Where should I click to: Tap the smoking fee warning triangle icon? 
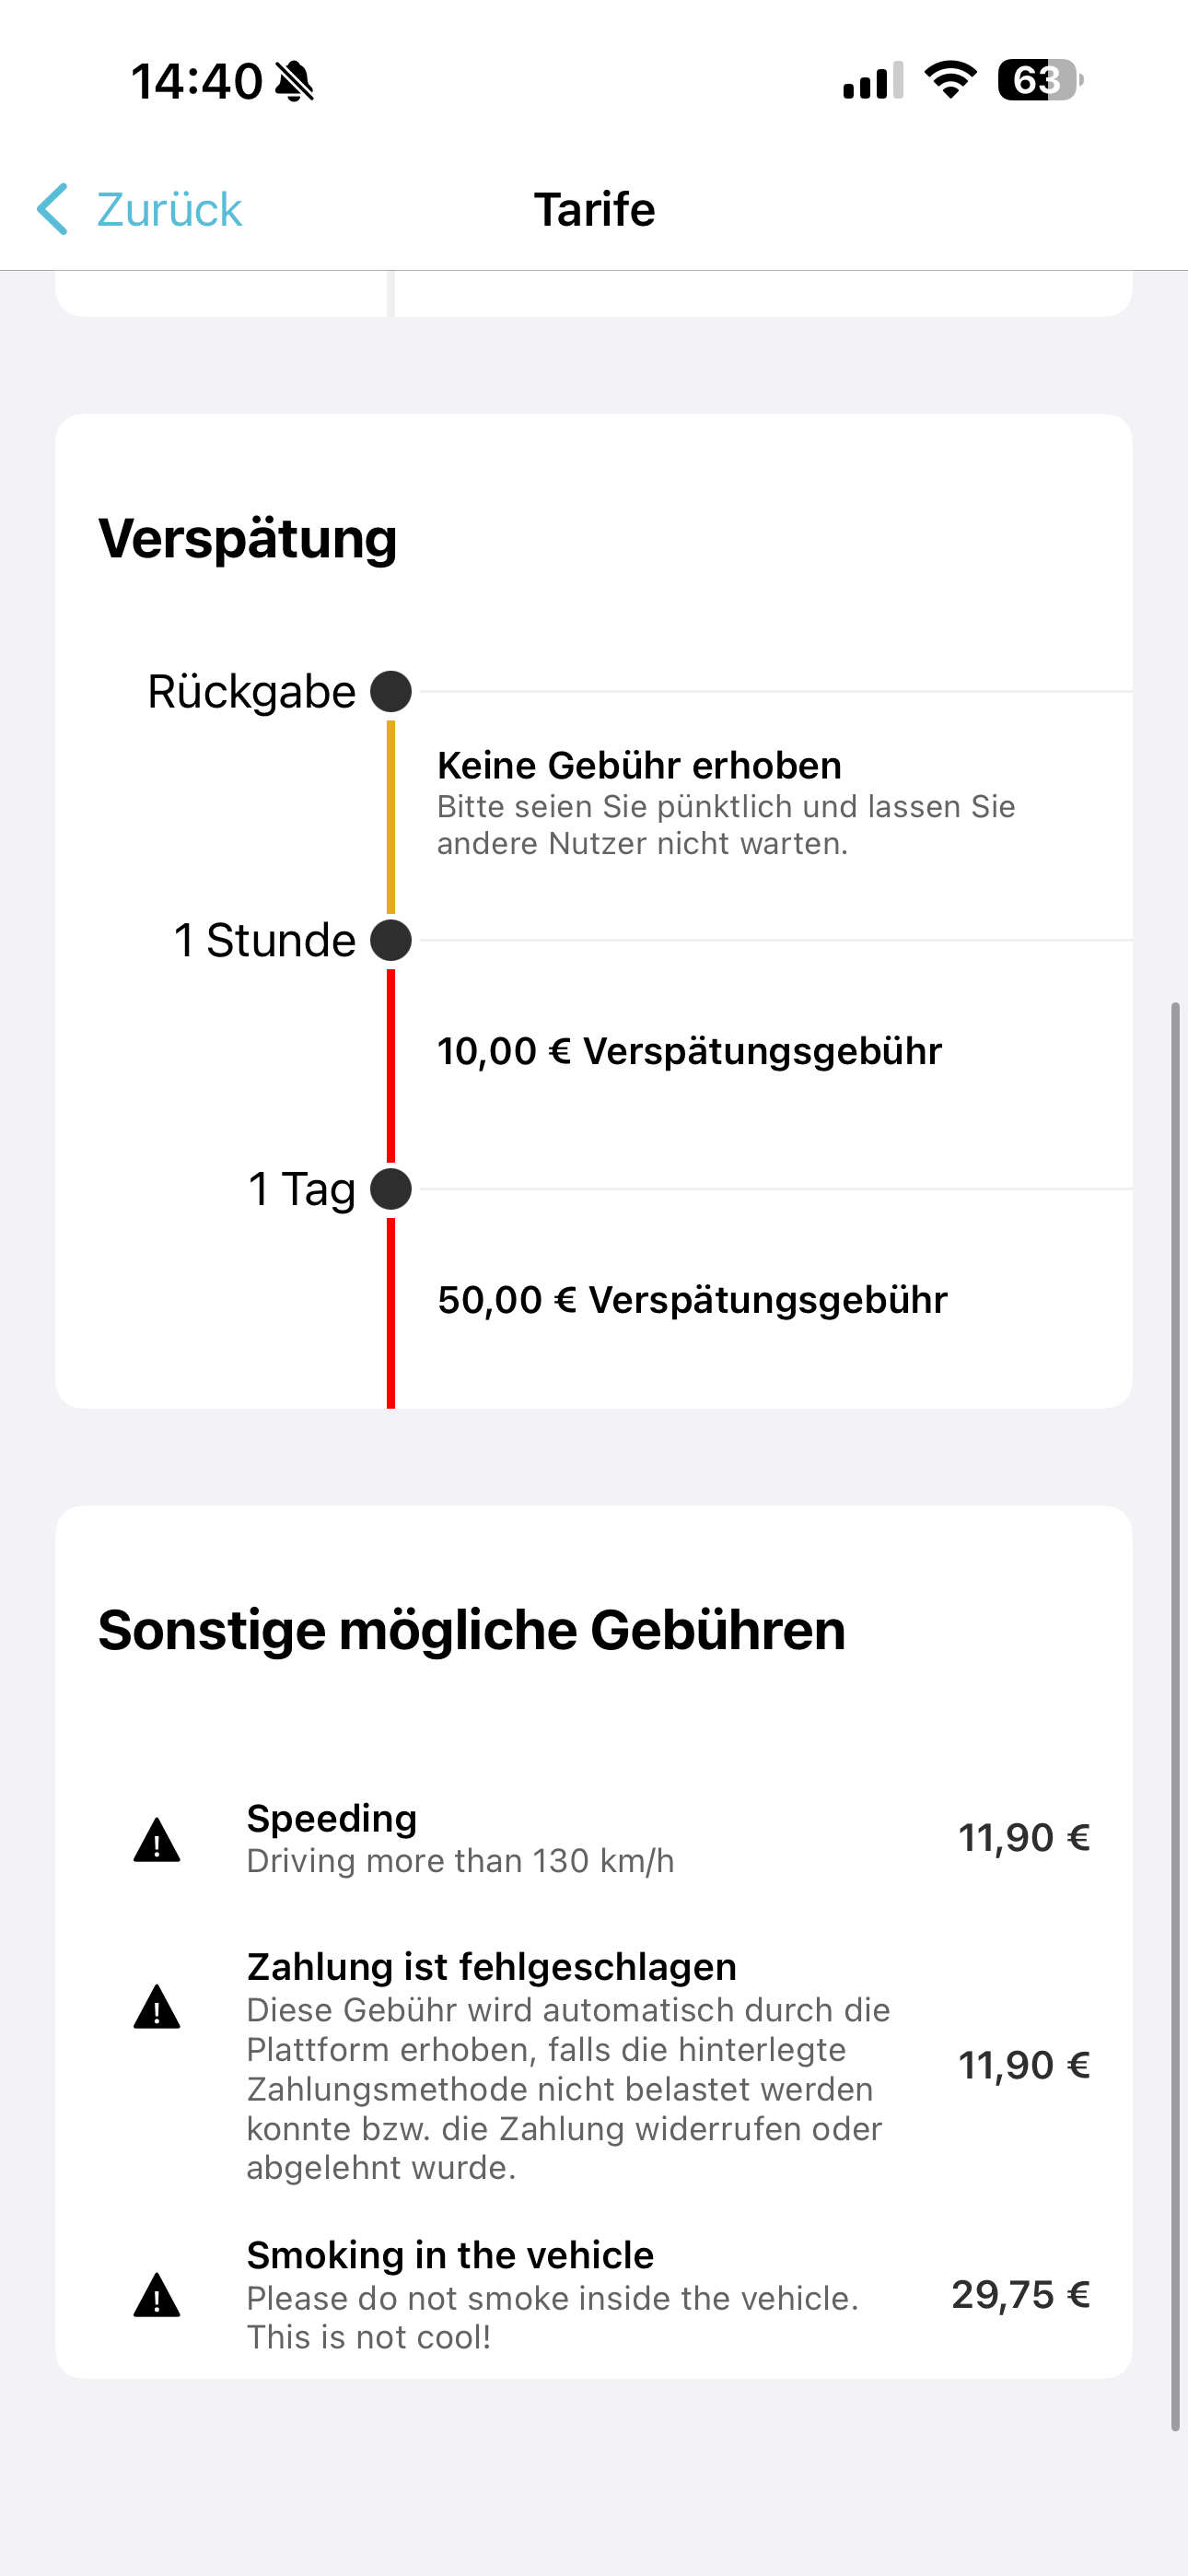[x=157, y=2296]
